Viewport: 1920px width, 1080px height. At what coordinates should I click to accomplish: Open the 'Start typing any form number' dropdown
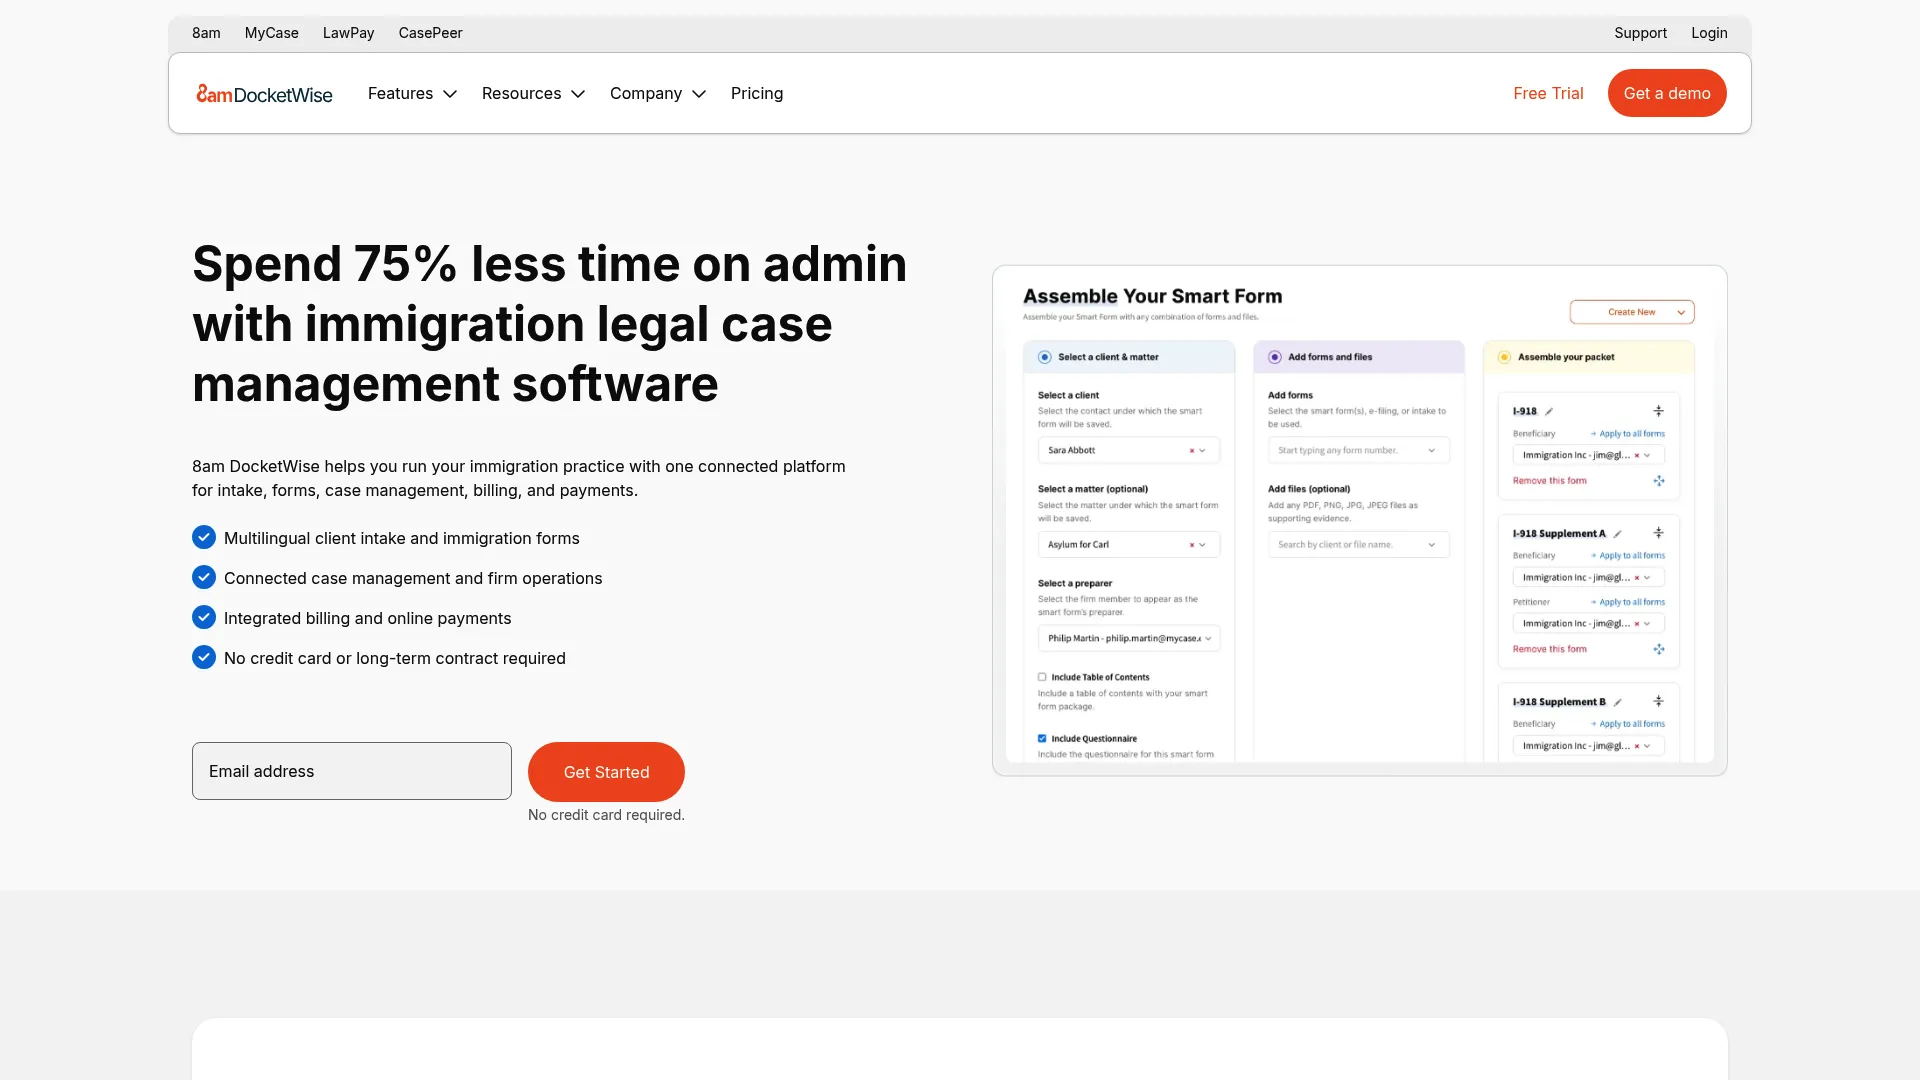[1359, 451]
